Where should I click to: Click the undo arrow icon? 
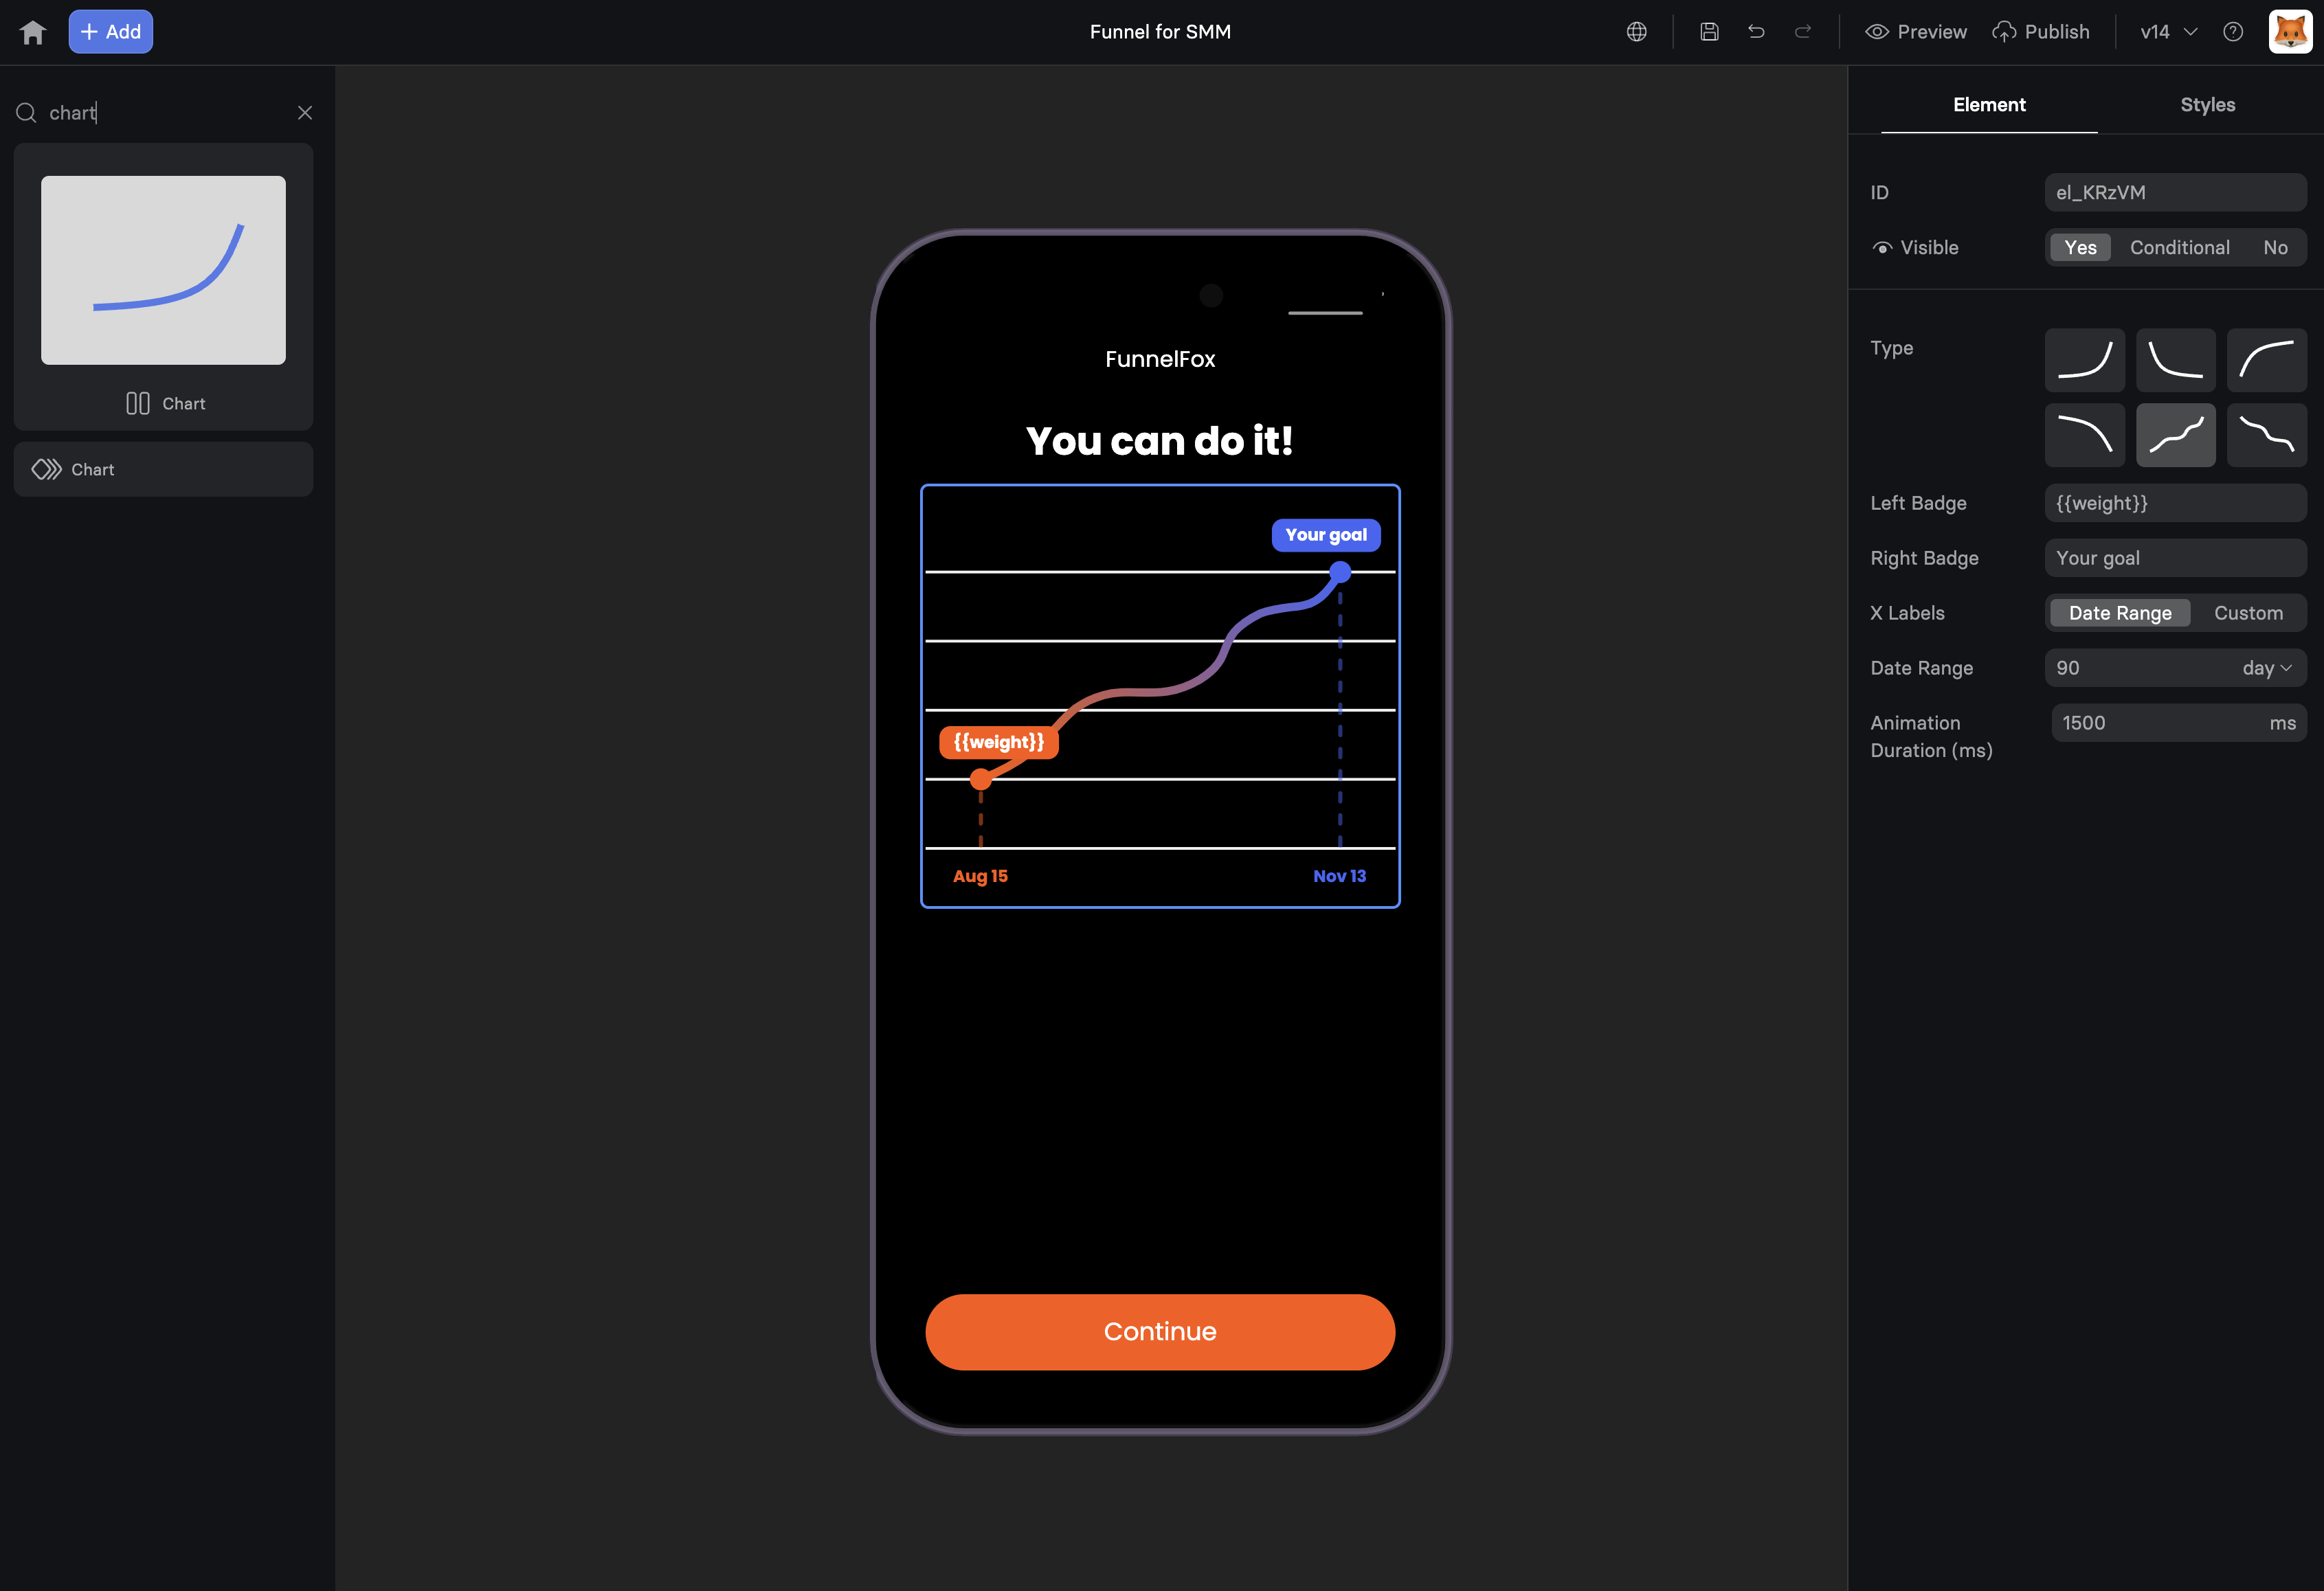(1756, 32)
